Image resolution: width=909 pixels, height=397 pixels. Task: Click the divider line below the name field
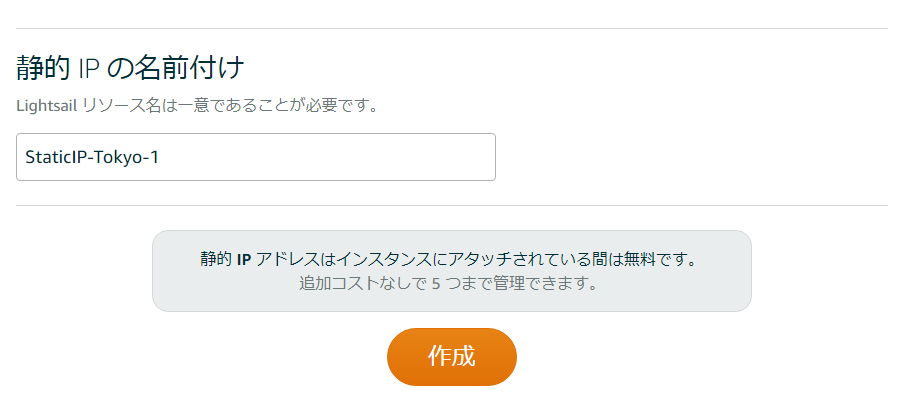tap(452, 205)
